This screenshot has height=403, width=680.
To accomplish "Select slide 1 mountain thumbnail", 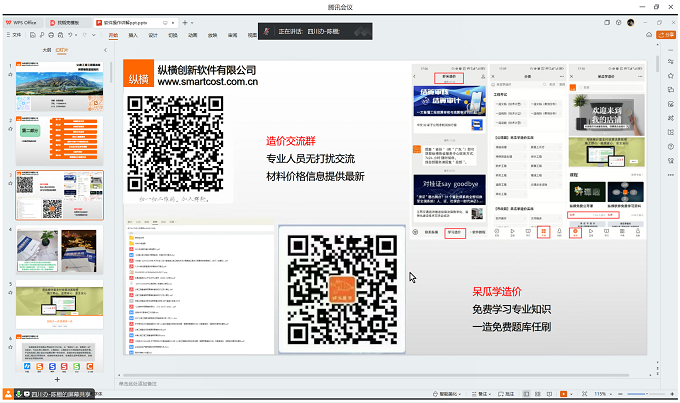I will [x=60, y=86].
